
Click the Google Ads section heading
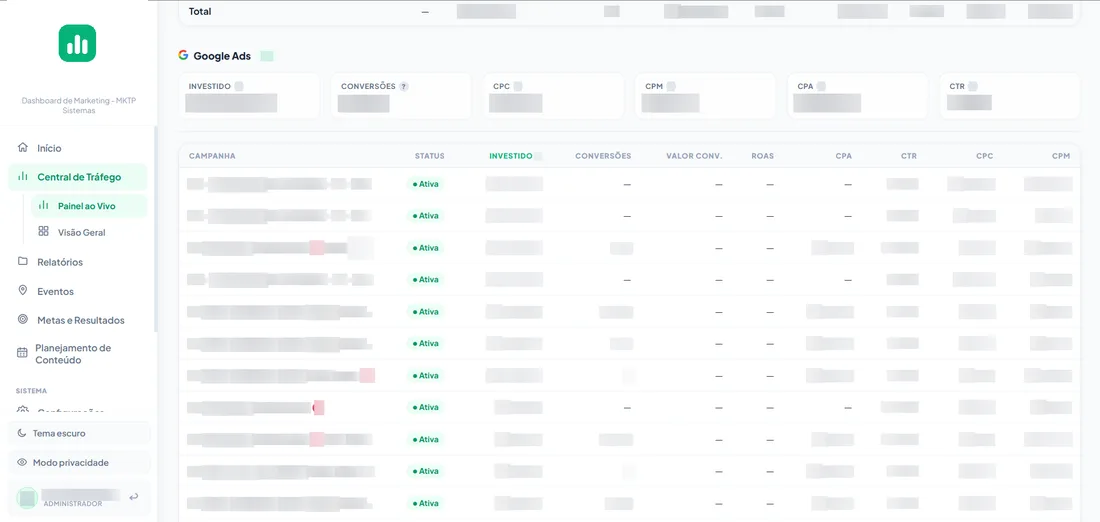coord(222,56)
